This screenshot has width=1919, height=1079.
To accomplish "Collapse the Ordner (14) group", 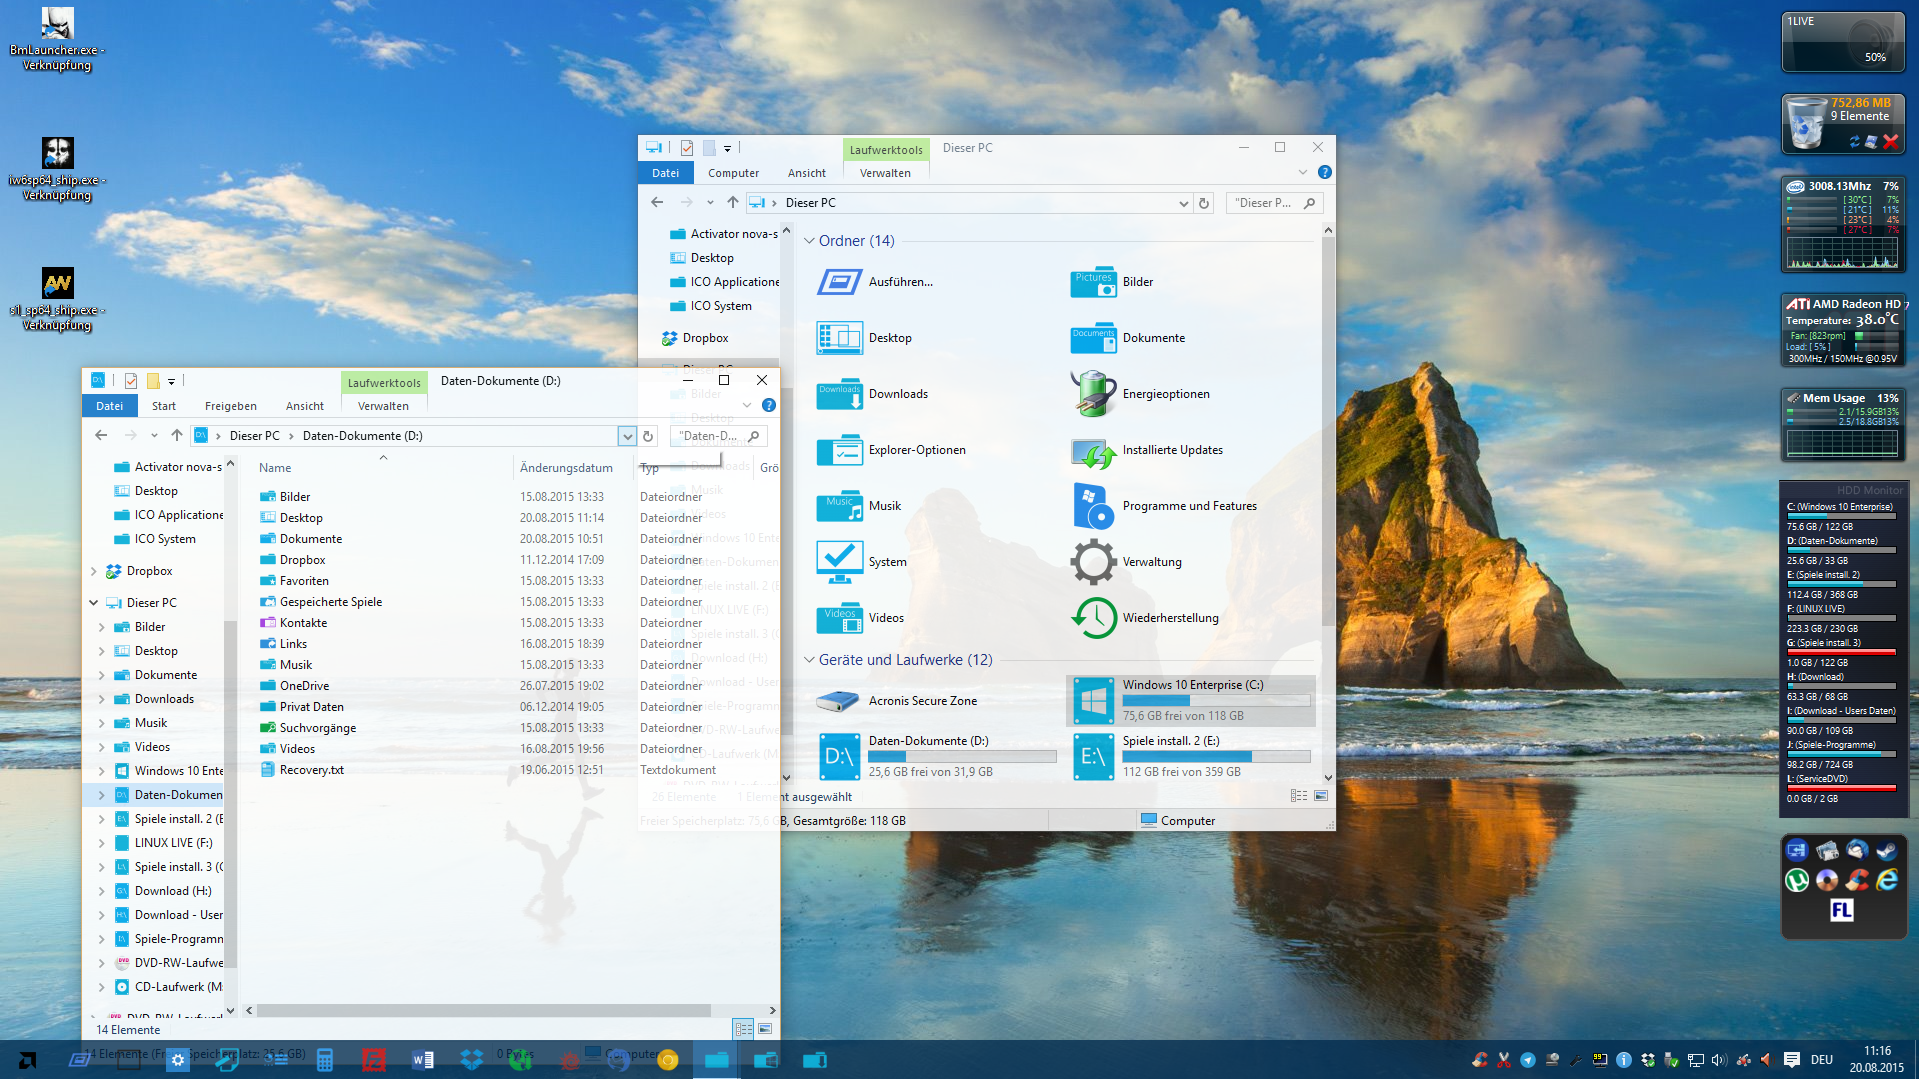I will coord(810,241).
